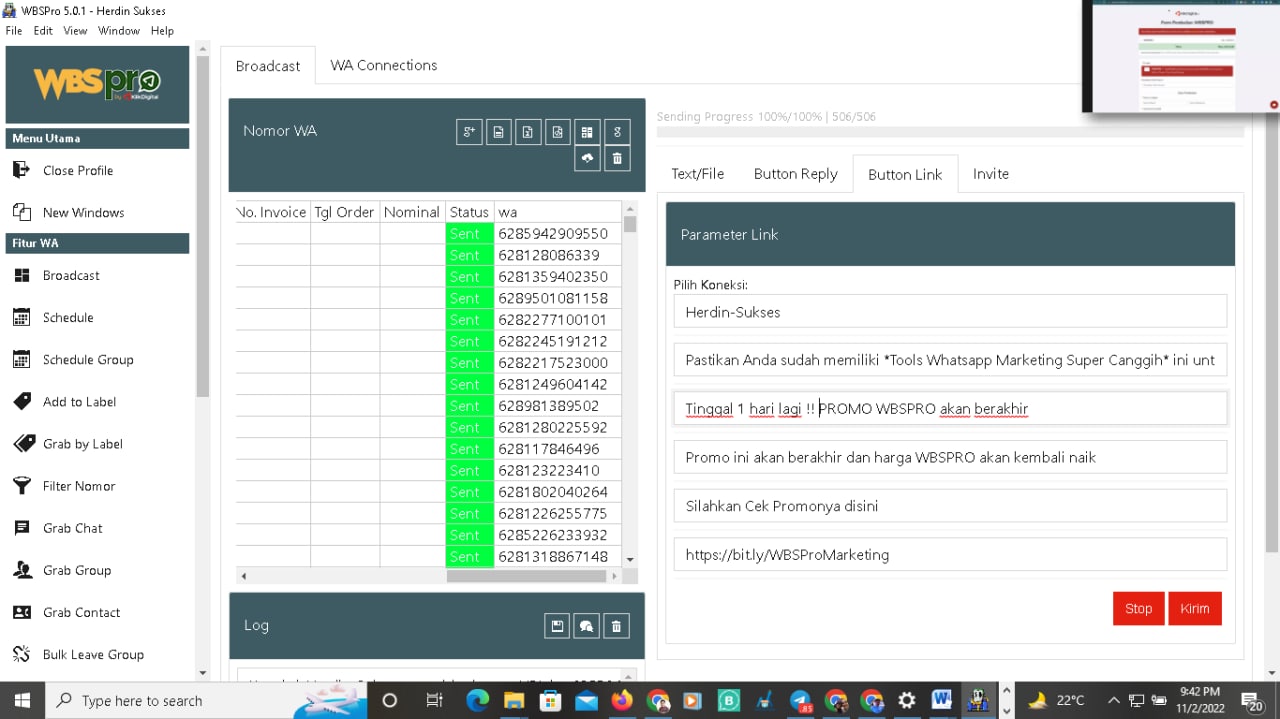Viewport: 1280px width, 719px height.
Task: Click the text file import icon in Nomor WA
Action: click(x=499, y=132)
